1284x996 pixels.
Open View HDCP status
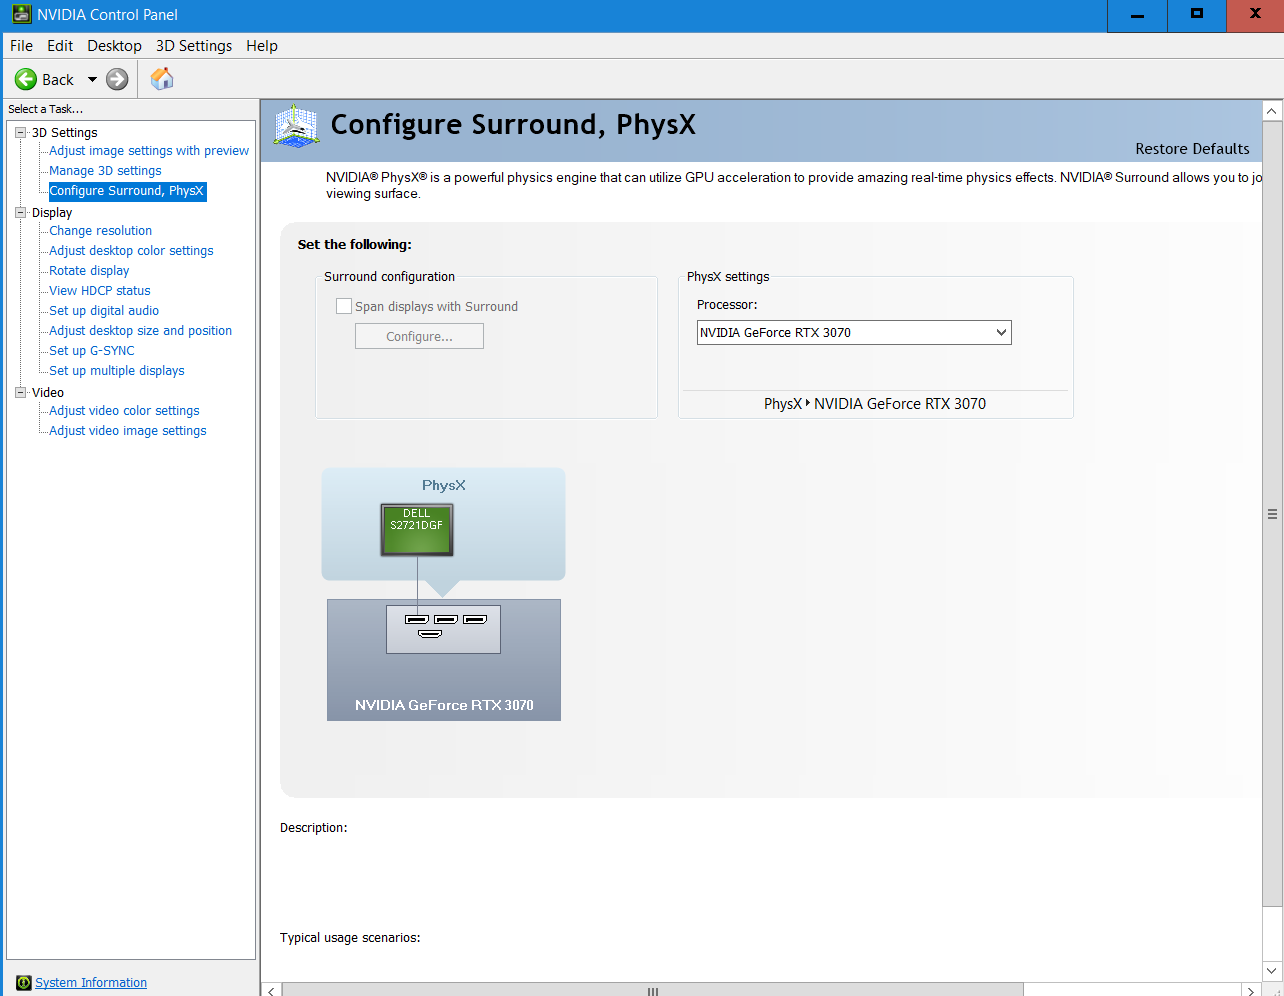click(x=100, y=291)
